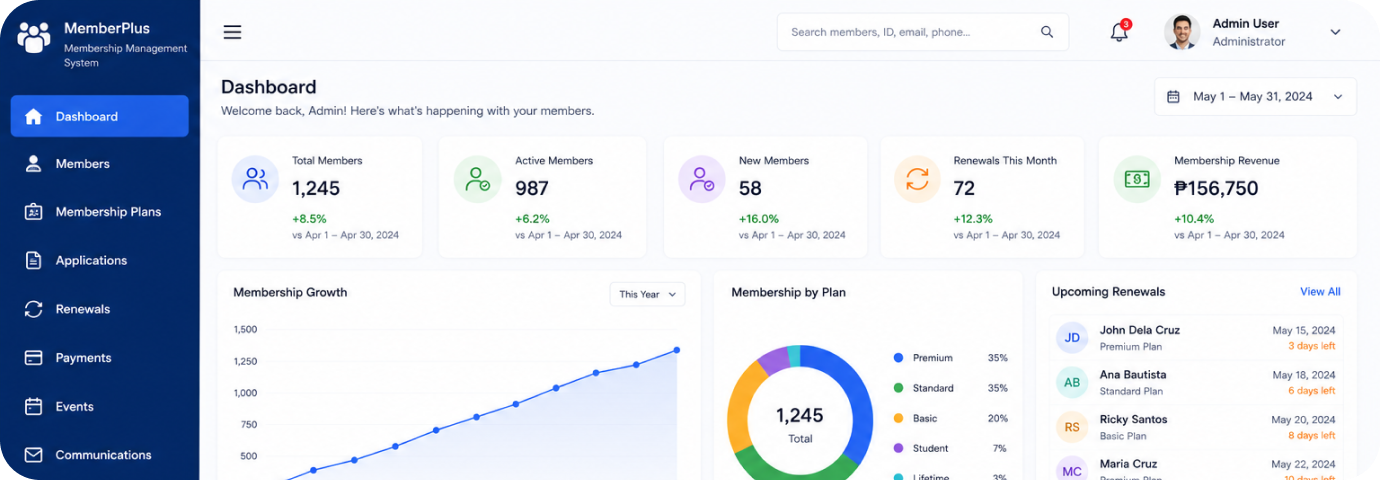The height and width of the screenshot is (480, 1380).
Task: Click the ₱156,750 revenue value
Action: tap(1216, 188)
